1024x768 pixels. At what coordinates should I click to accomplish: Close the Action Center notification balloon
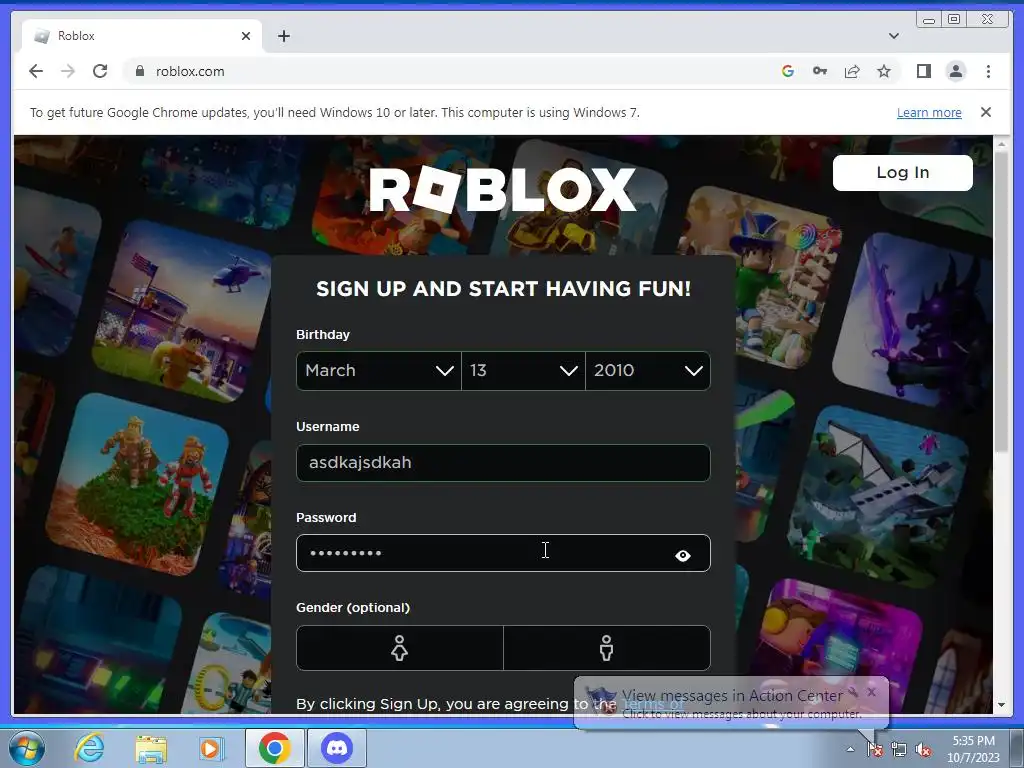click(x=871, y=692)
